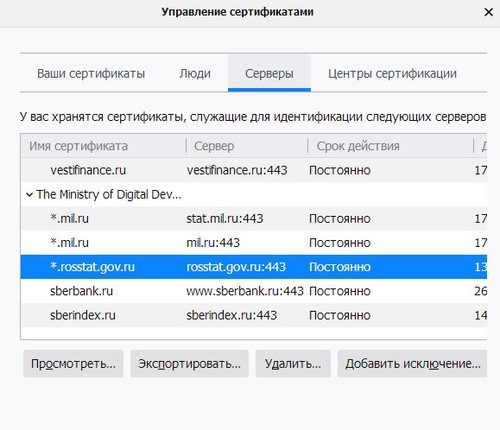Image resolution: width=500 pixels, height=430 pixels.
Task: Open Центры сертификации tab
Action: pyautogui.click(x=392, y=74)
